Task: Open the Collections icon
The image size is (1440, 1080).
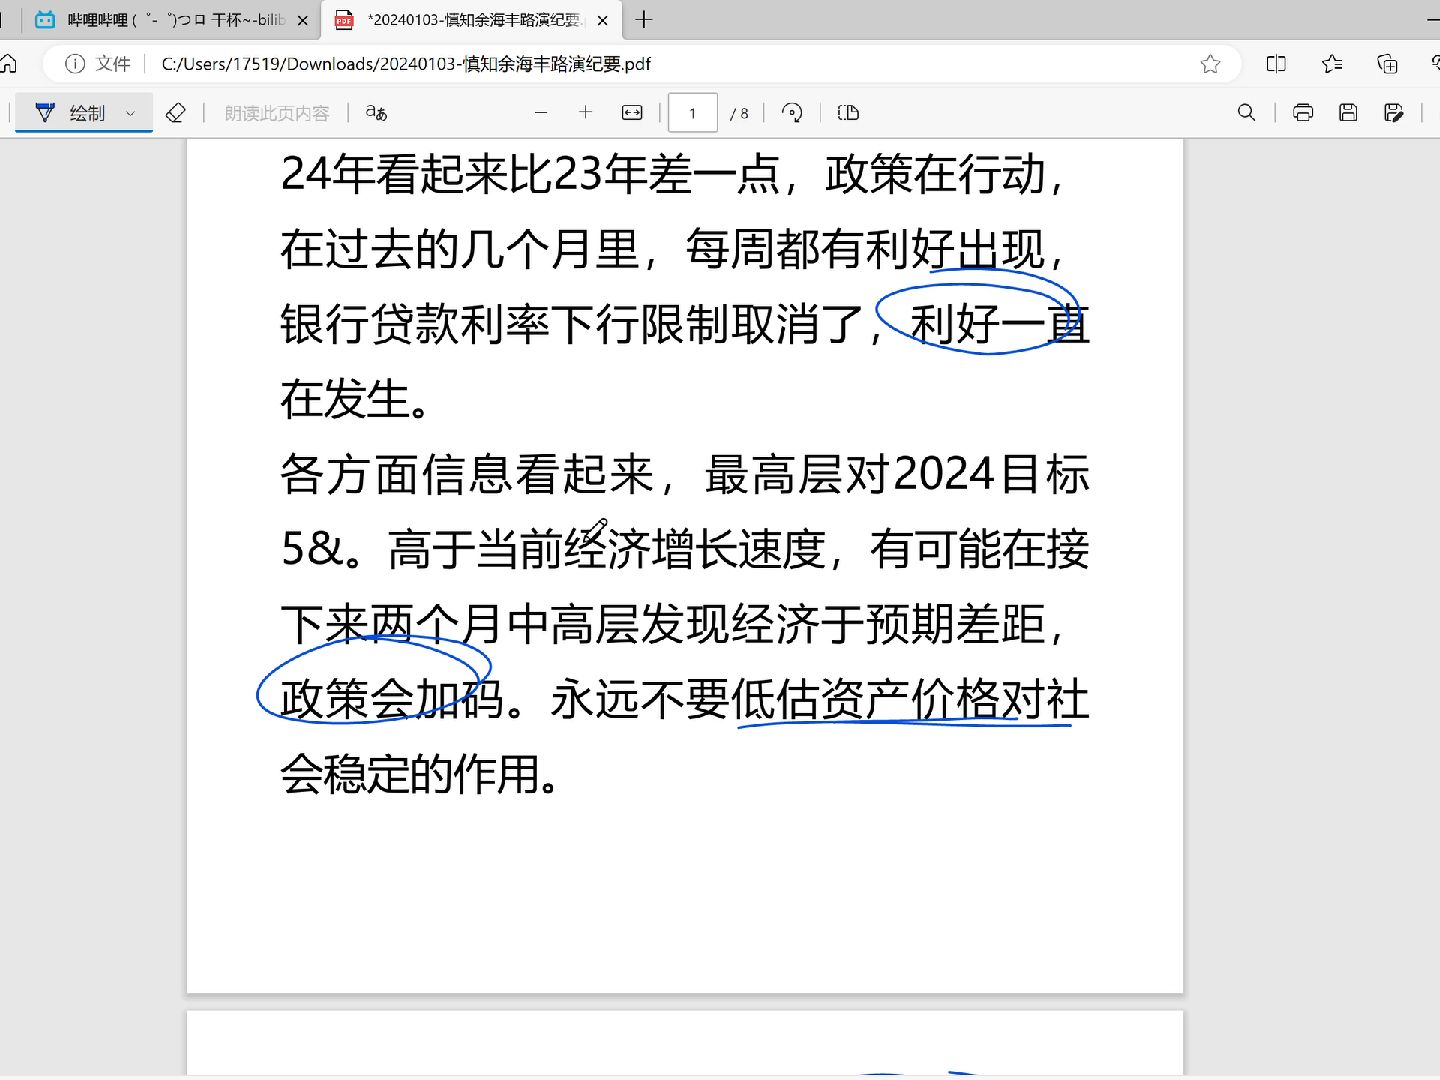Action: click(x=1387, y=64)
